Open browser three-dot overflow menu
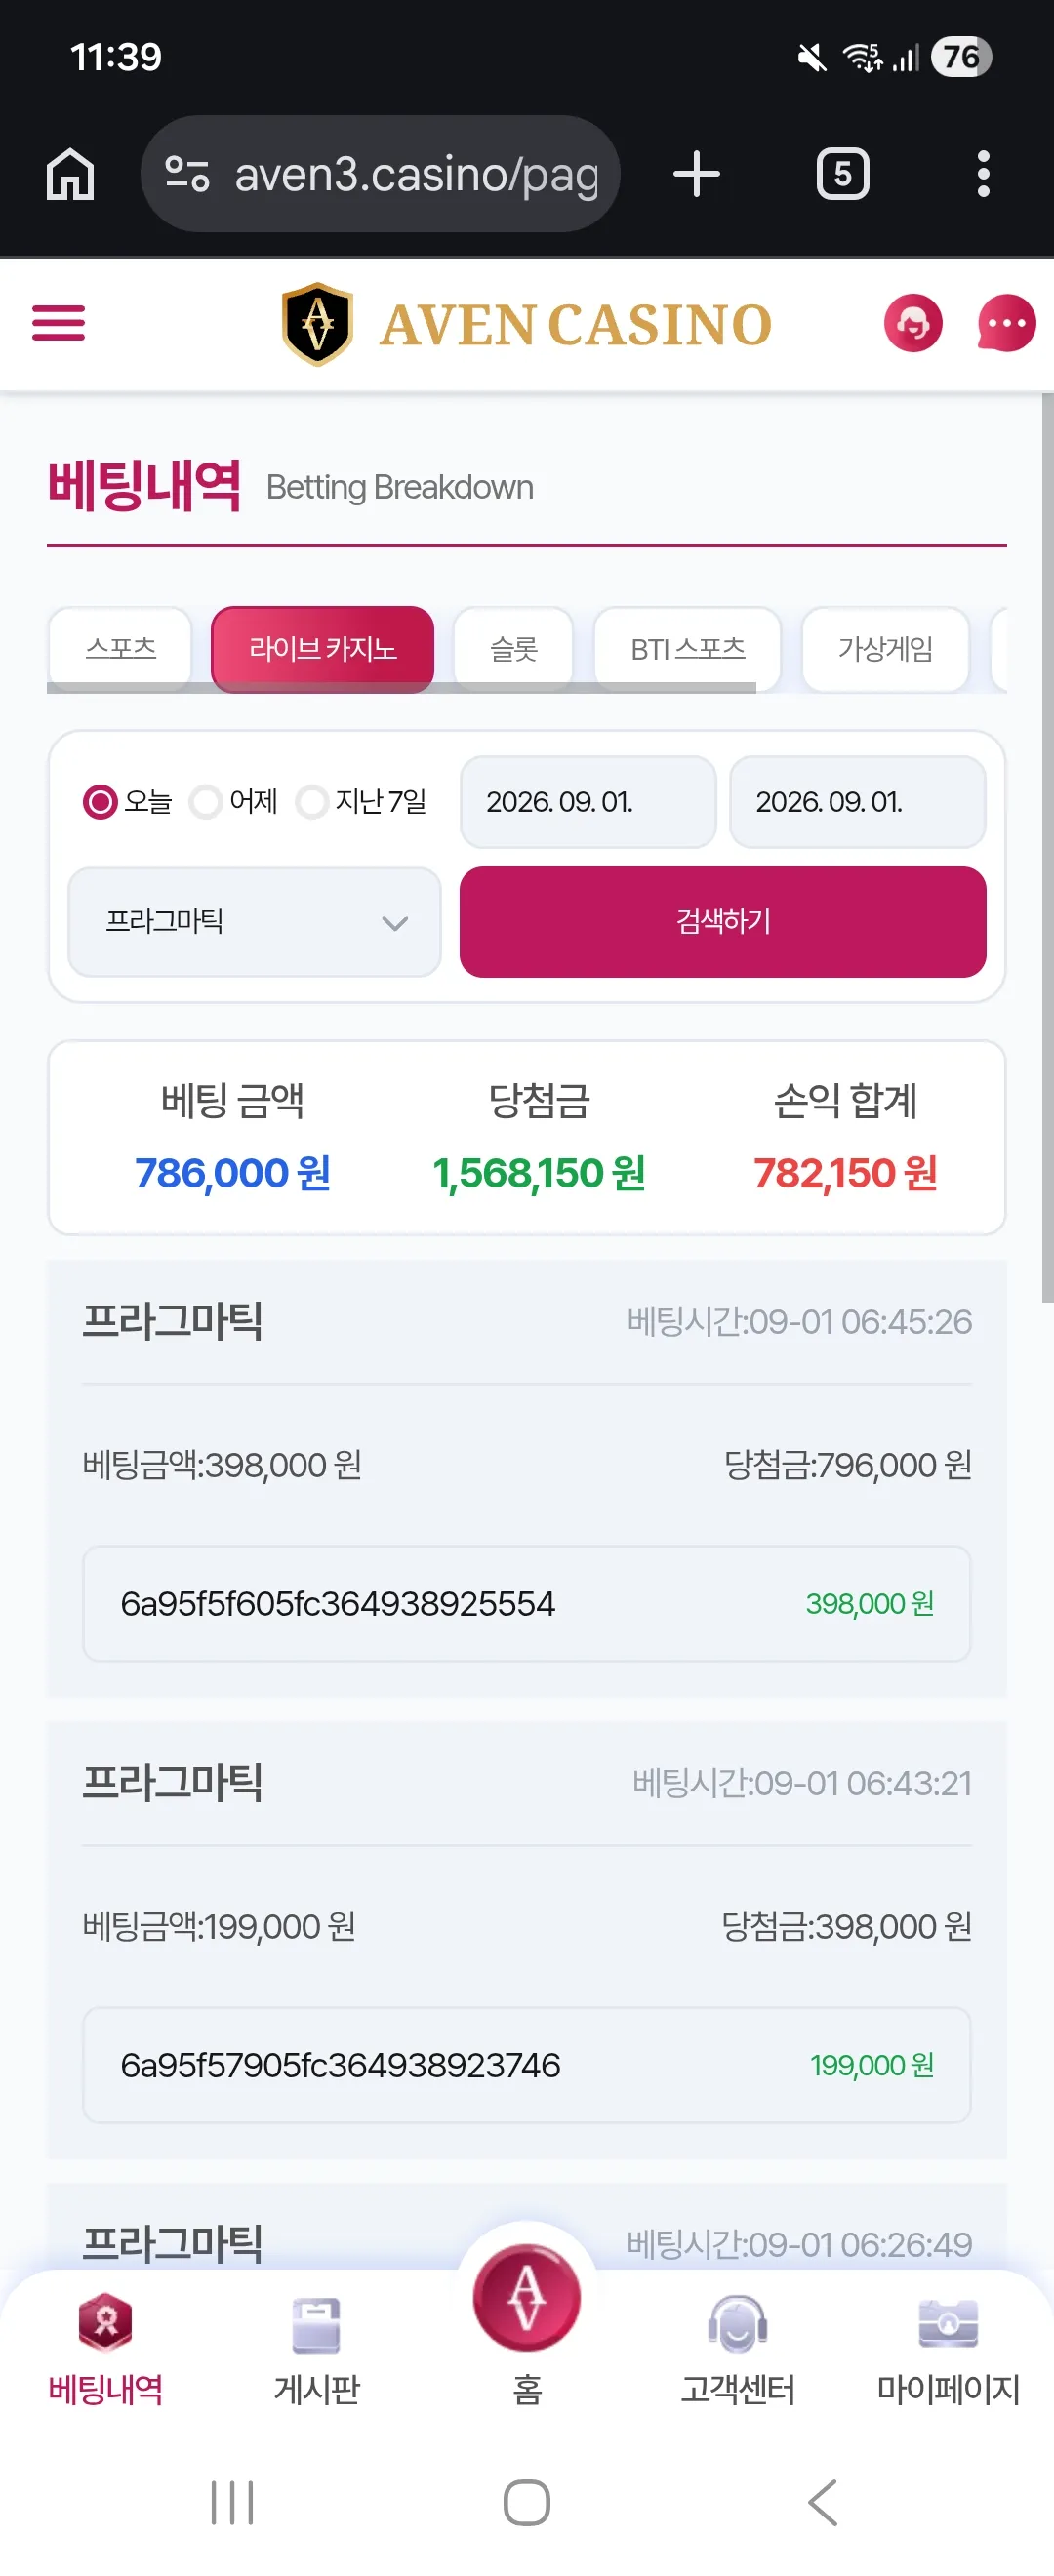The image size is (1054, 2576). (x=983, y=174)
